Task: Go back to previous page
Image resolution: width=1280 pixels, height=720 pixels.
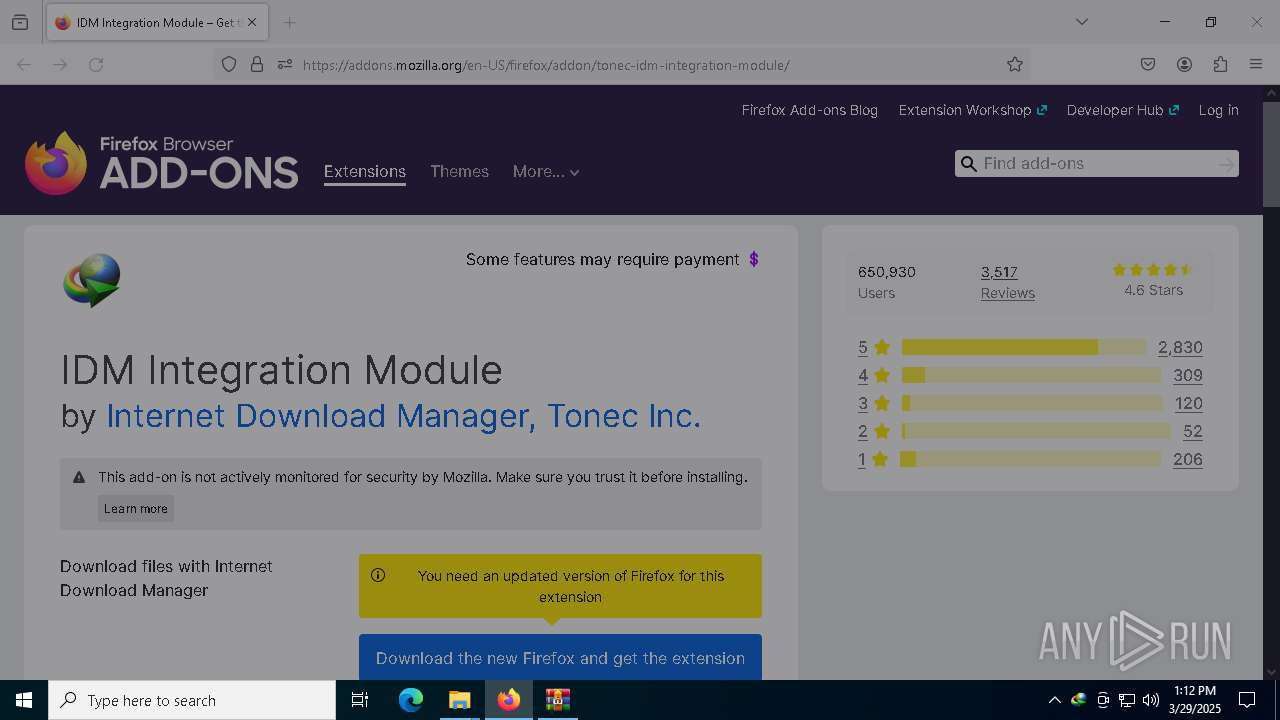Action: click(x=24, y=64)
